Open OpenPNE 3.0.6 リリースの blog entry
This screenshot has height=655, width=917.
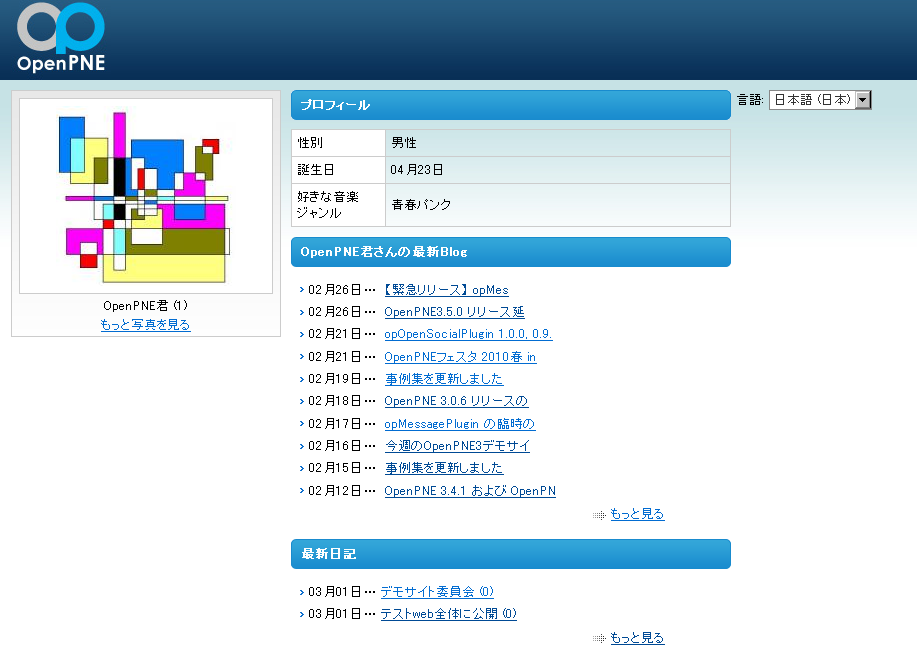[456, 401]
